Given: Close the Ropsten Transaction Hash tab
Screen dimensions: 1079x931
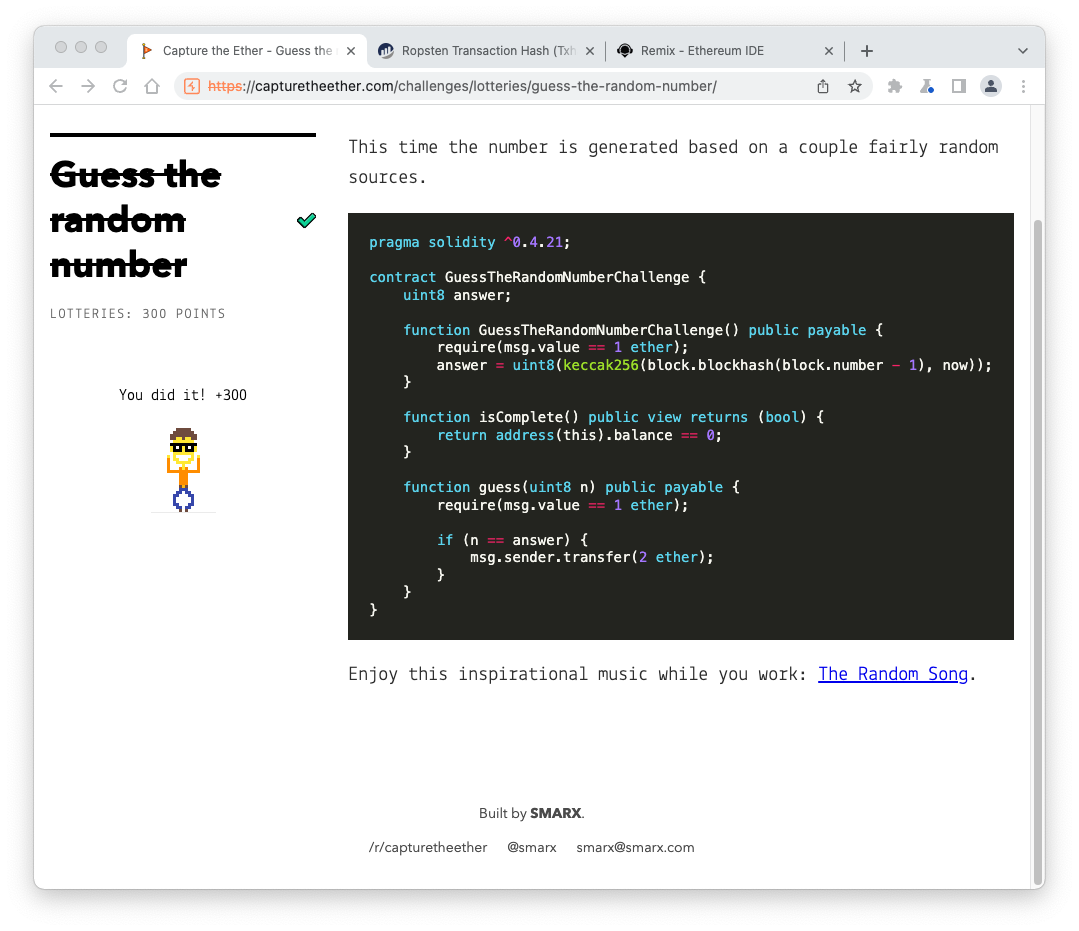Looking at the screenshot, I should [590, 51].
